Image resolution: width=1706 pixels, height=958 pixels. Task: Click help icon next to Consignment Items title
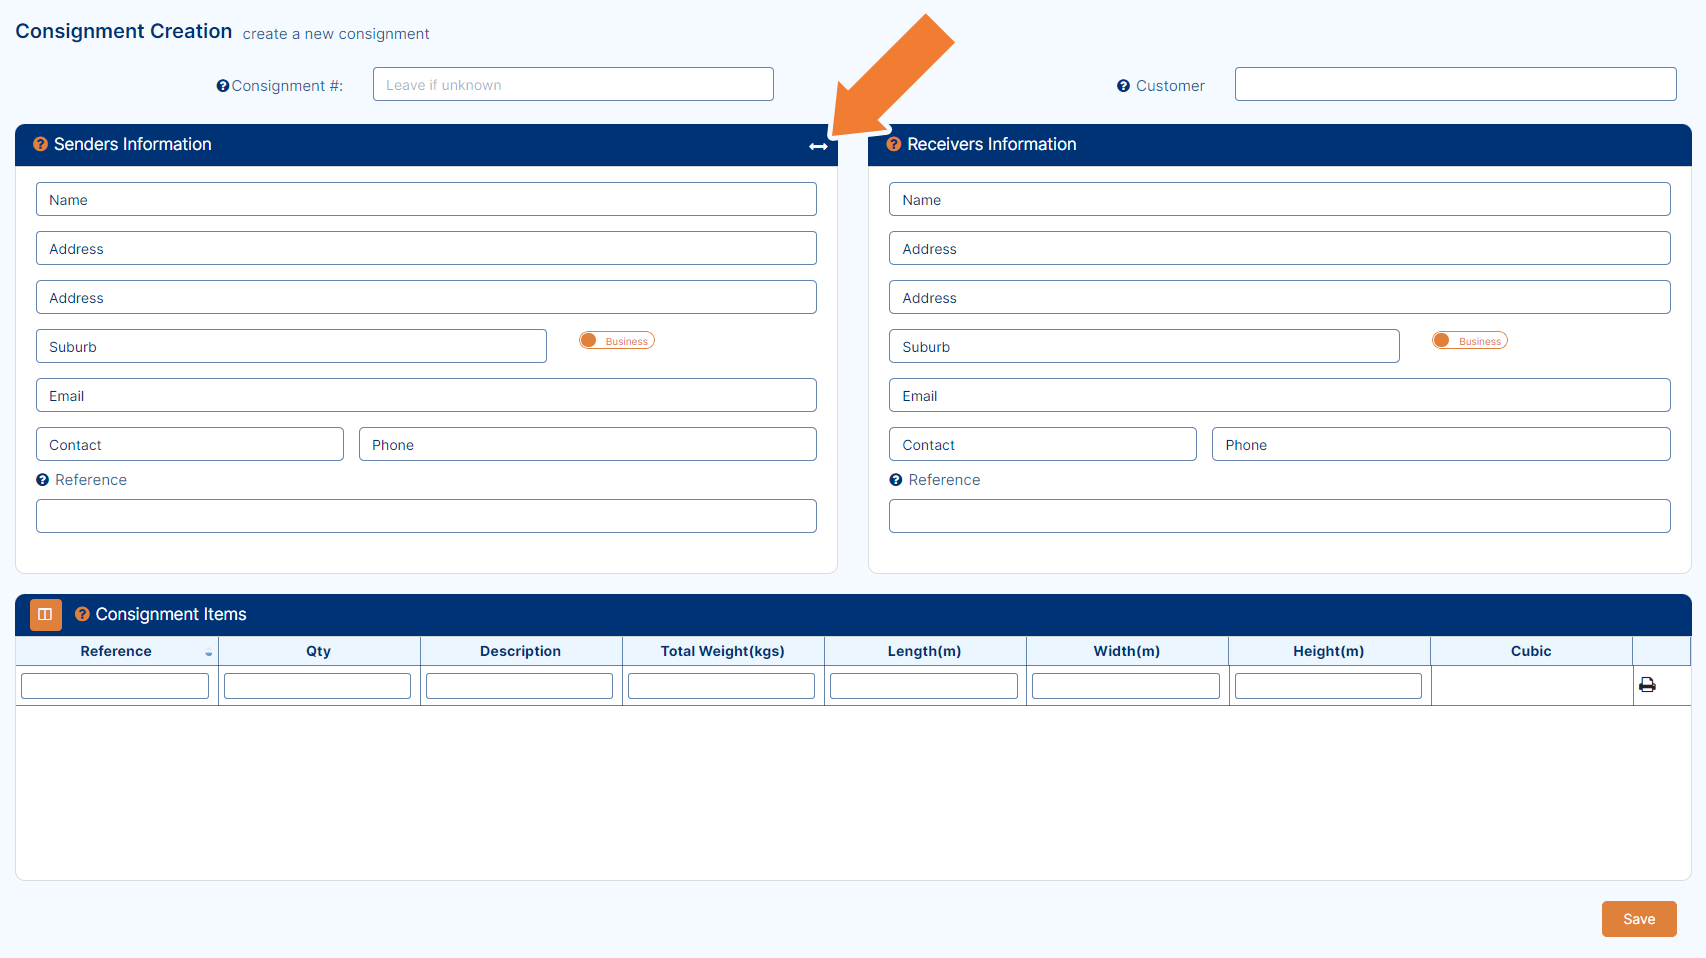83,614
